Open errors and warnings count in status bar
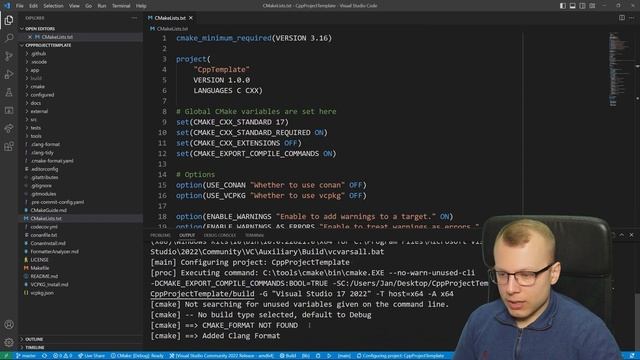Viewport: 640px width, 360px height. (62, 356)
